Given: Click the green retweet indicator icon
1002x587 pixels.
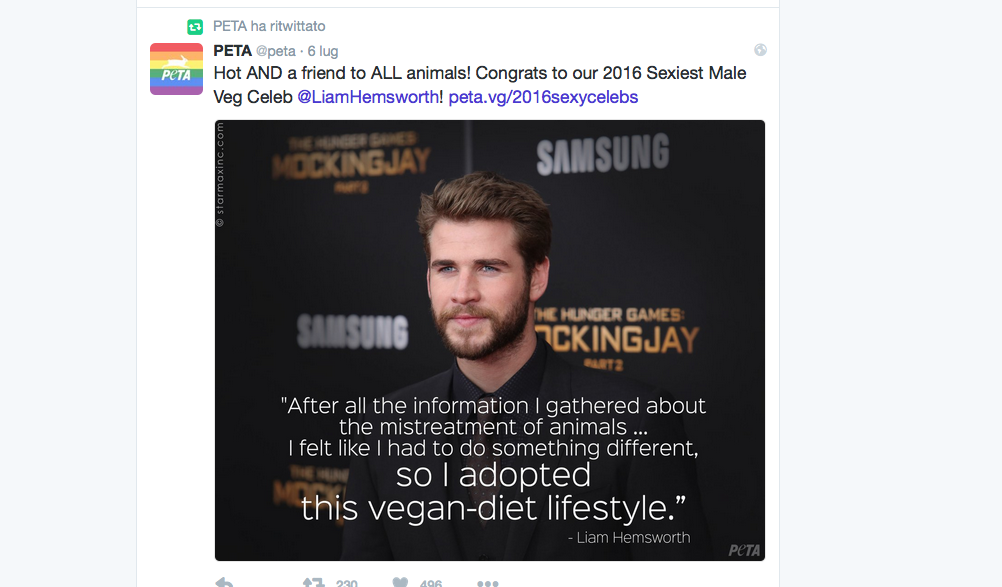Looking at the screenshot, I should tap(195, 27).
